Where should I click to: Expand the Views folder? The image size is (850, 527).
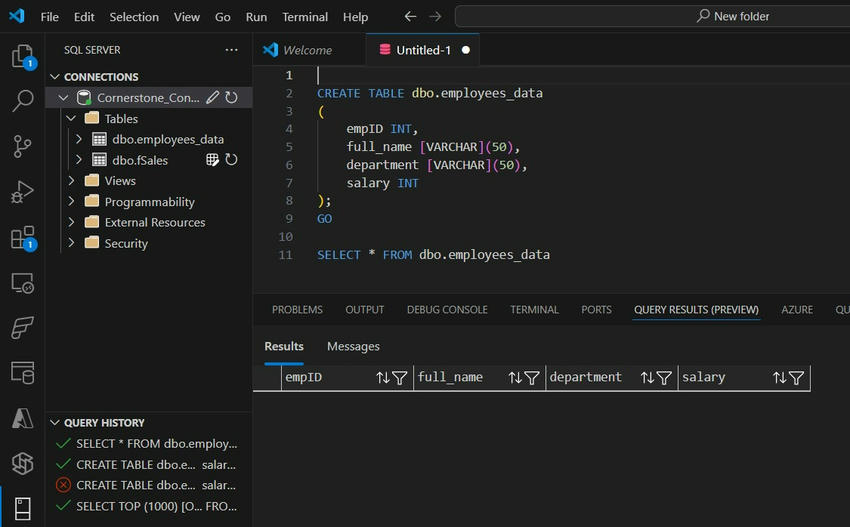pyautogui.click(x=72, y=181)
